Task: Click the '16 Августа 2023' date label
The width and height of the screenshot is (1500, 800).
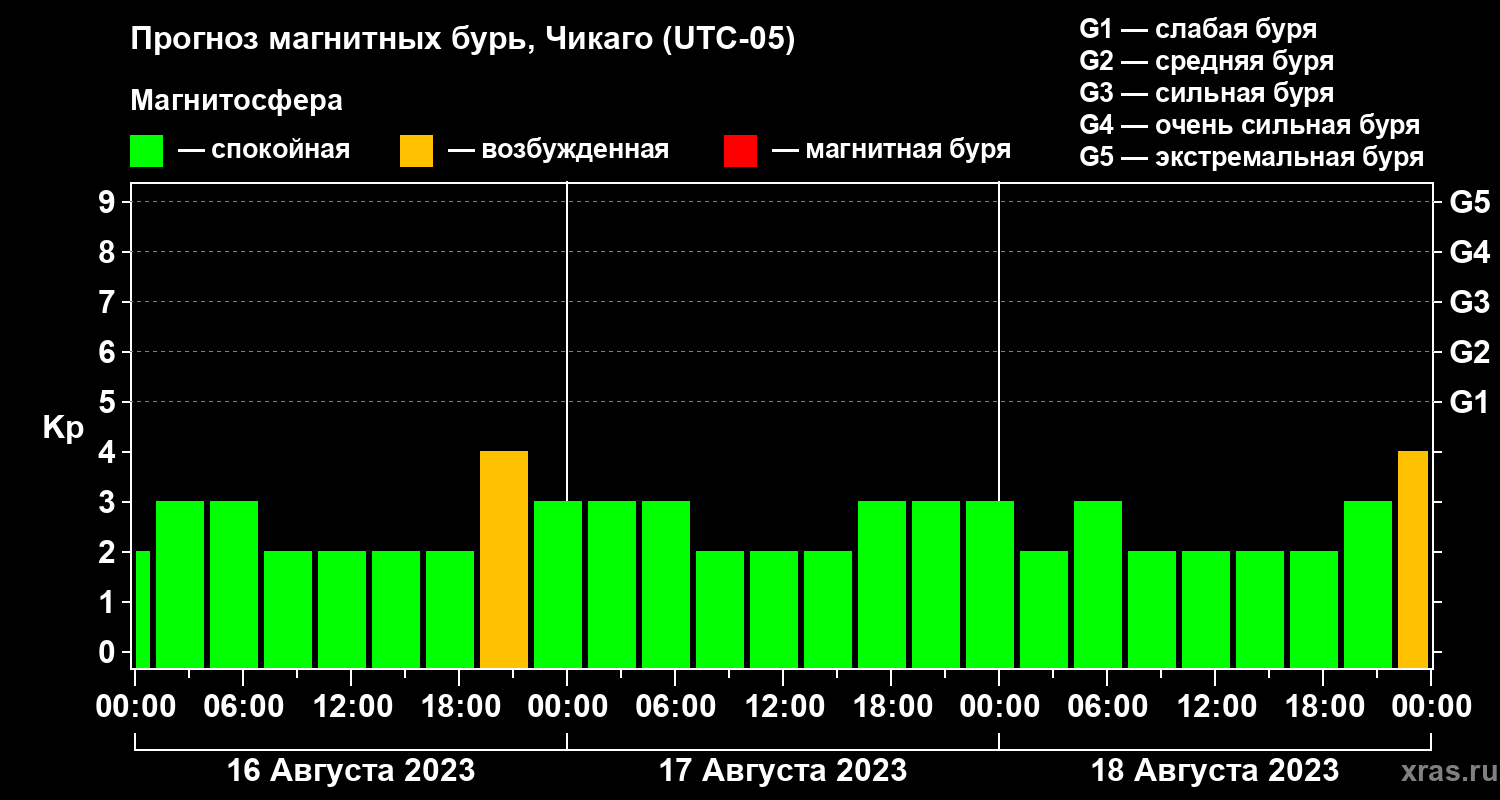Action: click(351, 771)
